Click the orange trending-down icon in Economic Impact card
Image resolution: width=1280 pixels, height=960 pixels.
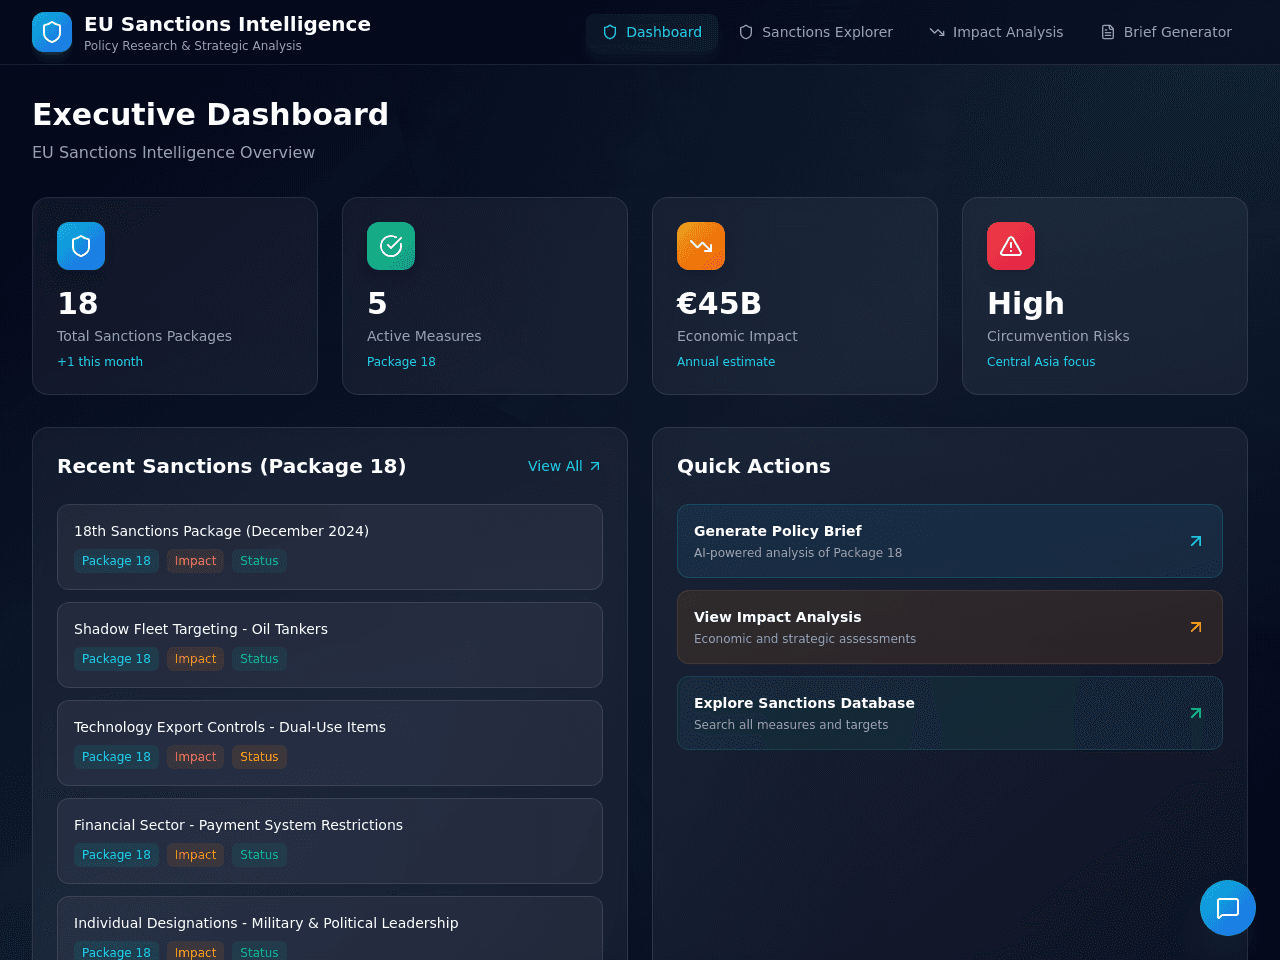pyautogui.click(x=701, y=246)
